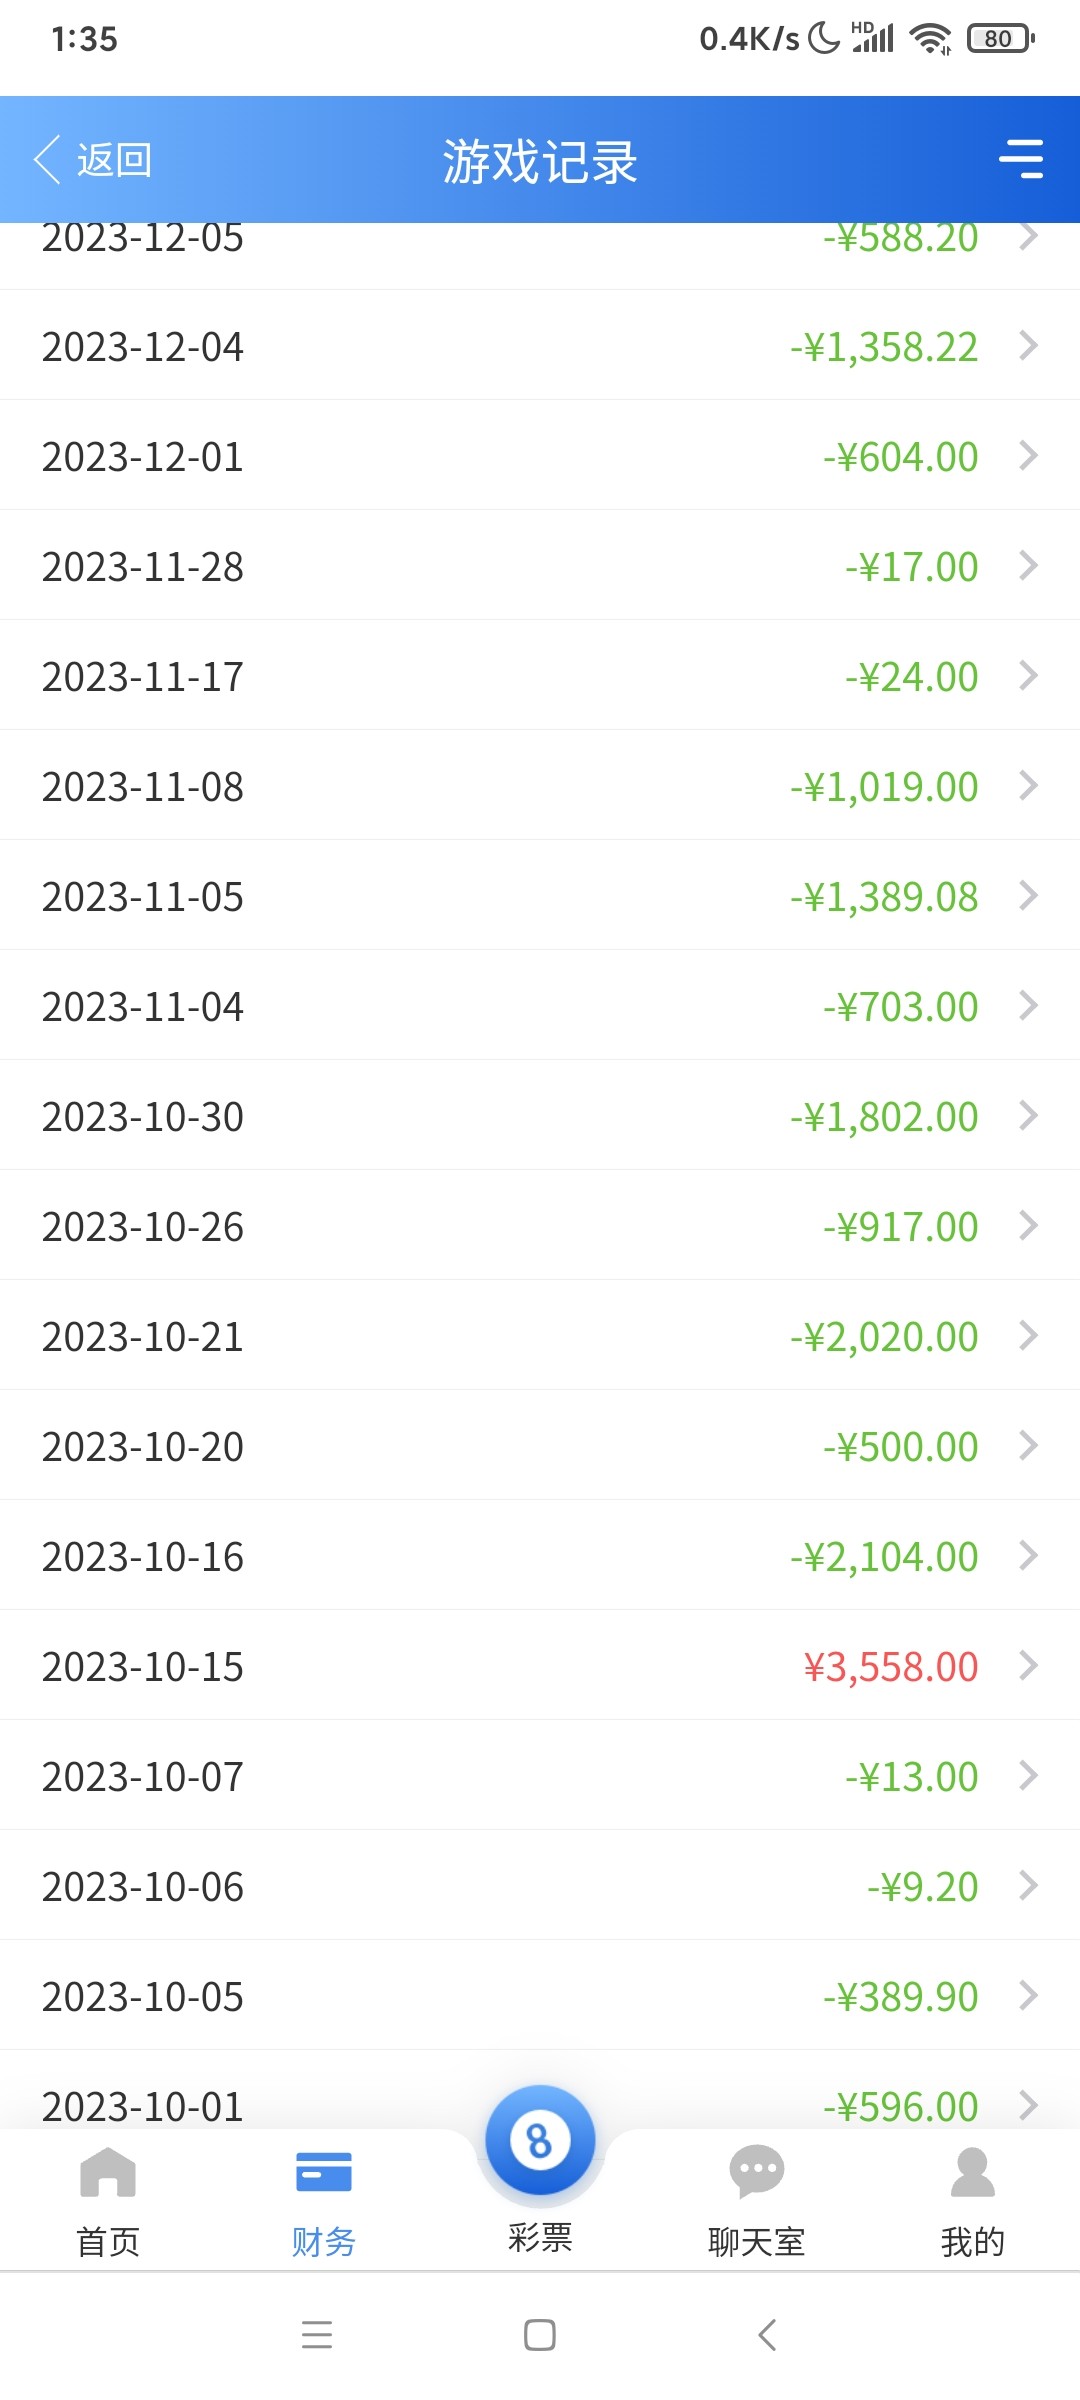Tap the back arrow icon in header
Screen dimensions: 1080x2400
47,160
